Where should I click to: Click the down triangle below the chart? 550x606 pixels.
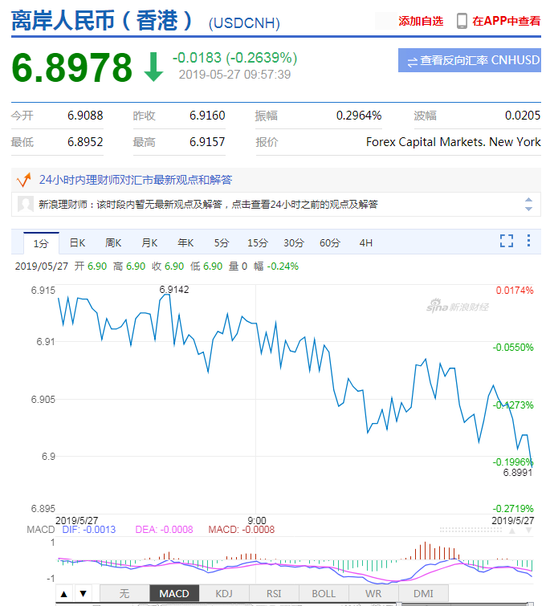(x=83, y=594)
